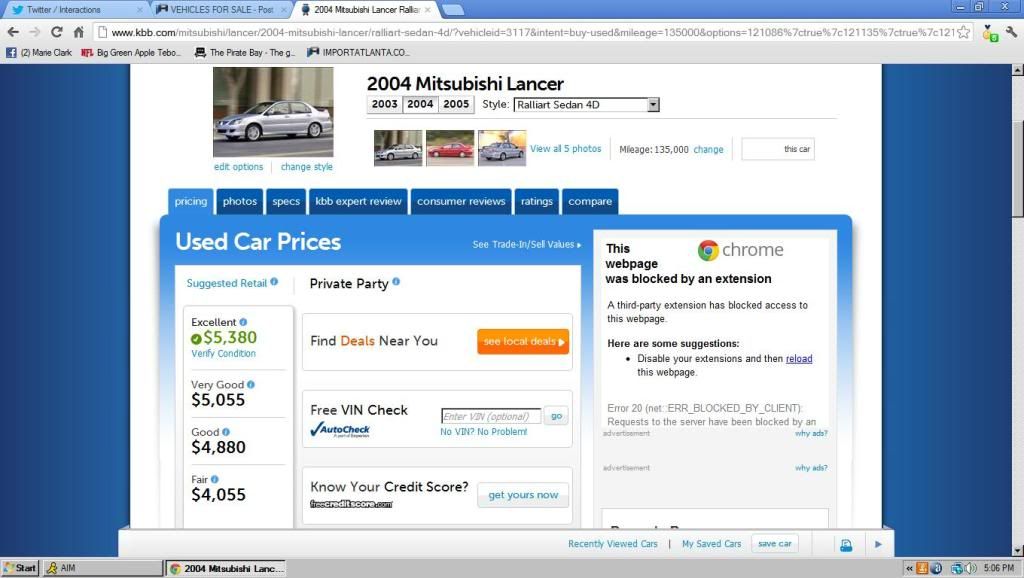Click the orange see local deals button
The height and width of the screenshot is (578, 1024).
pos(523,342)
